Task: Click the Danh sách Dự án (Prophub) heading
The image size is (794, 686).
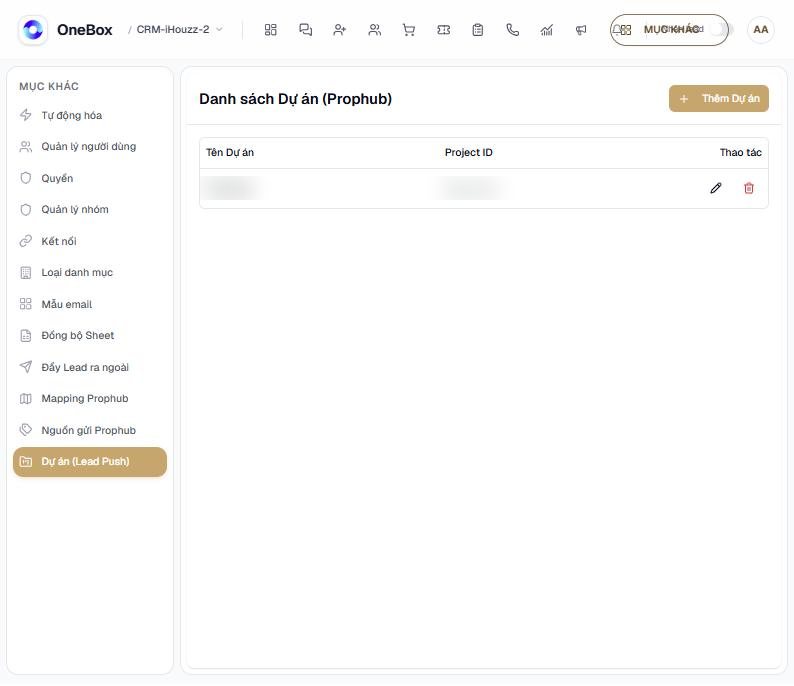Action: 295,99
